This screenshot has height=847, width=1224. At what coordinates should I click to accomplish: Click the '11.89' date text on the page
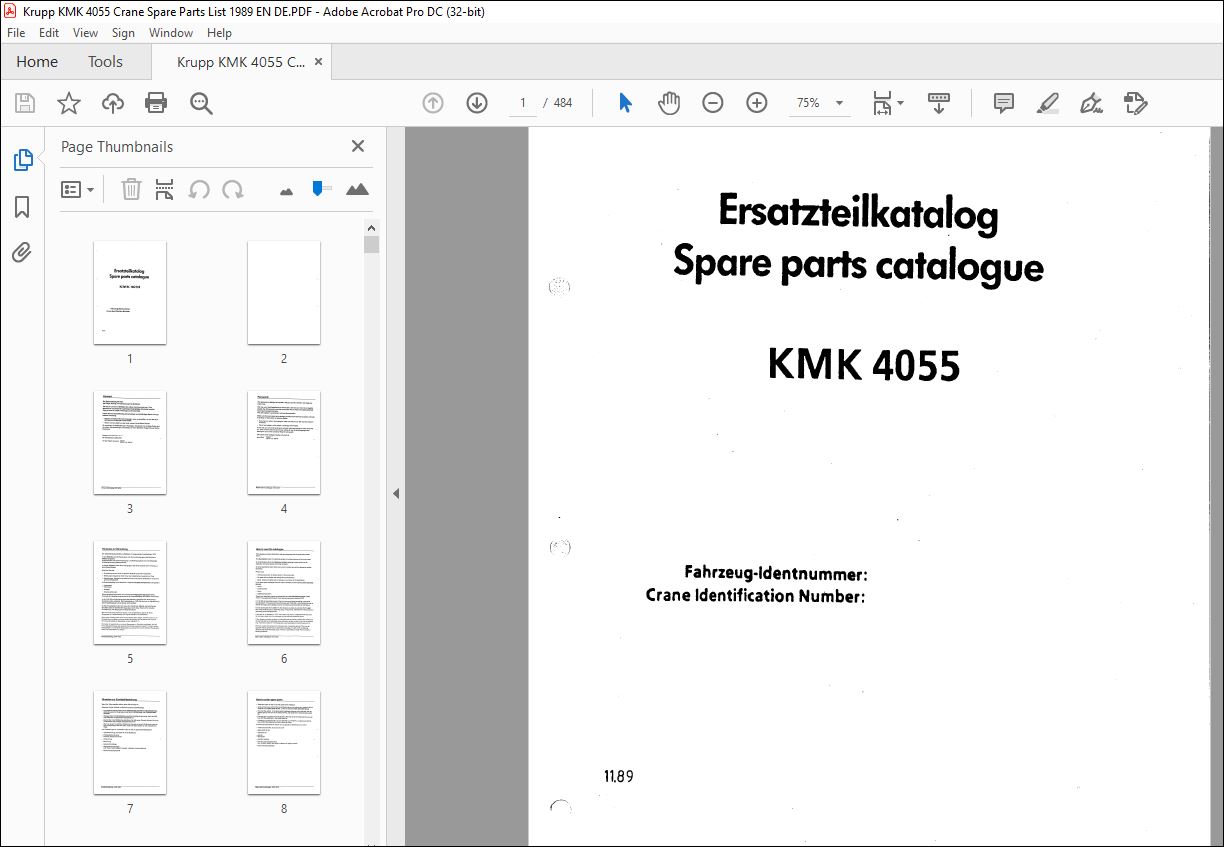tap(618, 776)
